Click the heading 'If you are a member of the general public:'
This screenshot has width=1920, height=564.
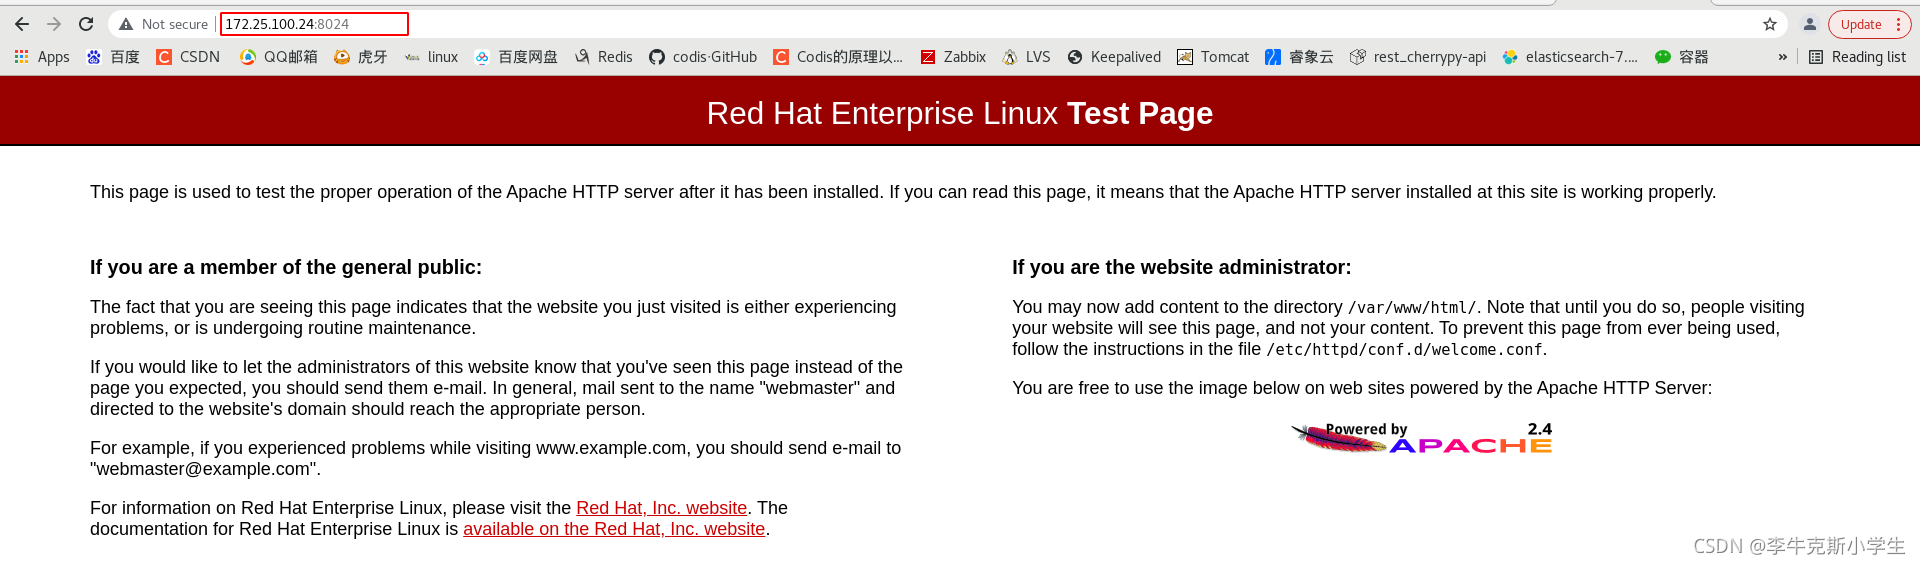pos(286,267)
